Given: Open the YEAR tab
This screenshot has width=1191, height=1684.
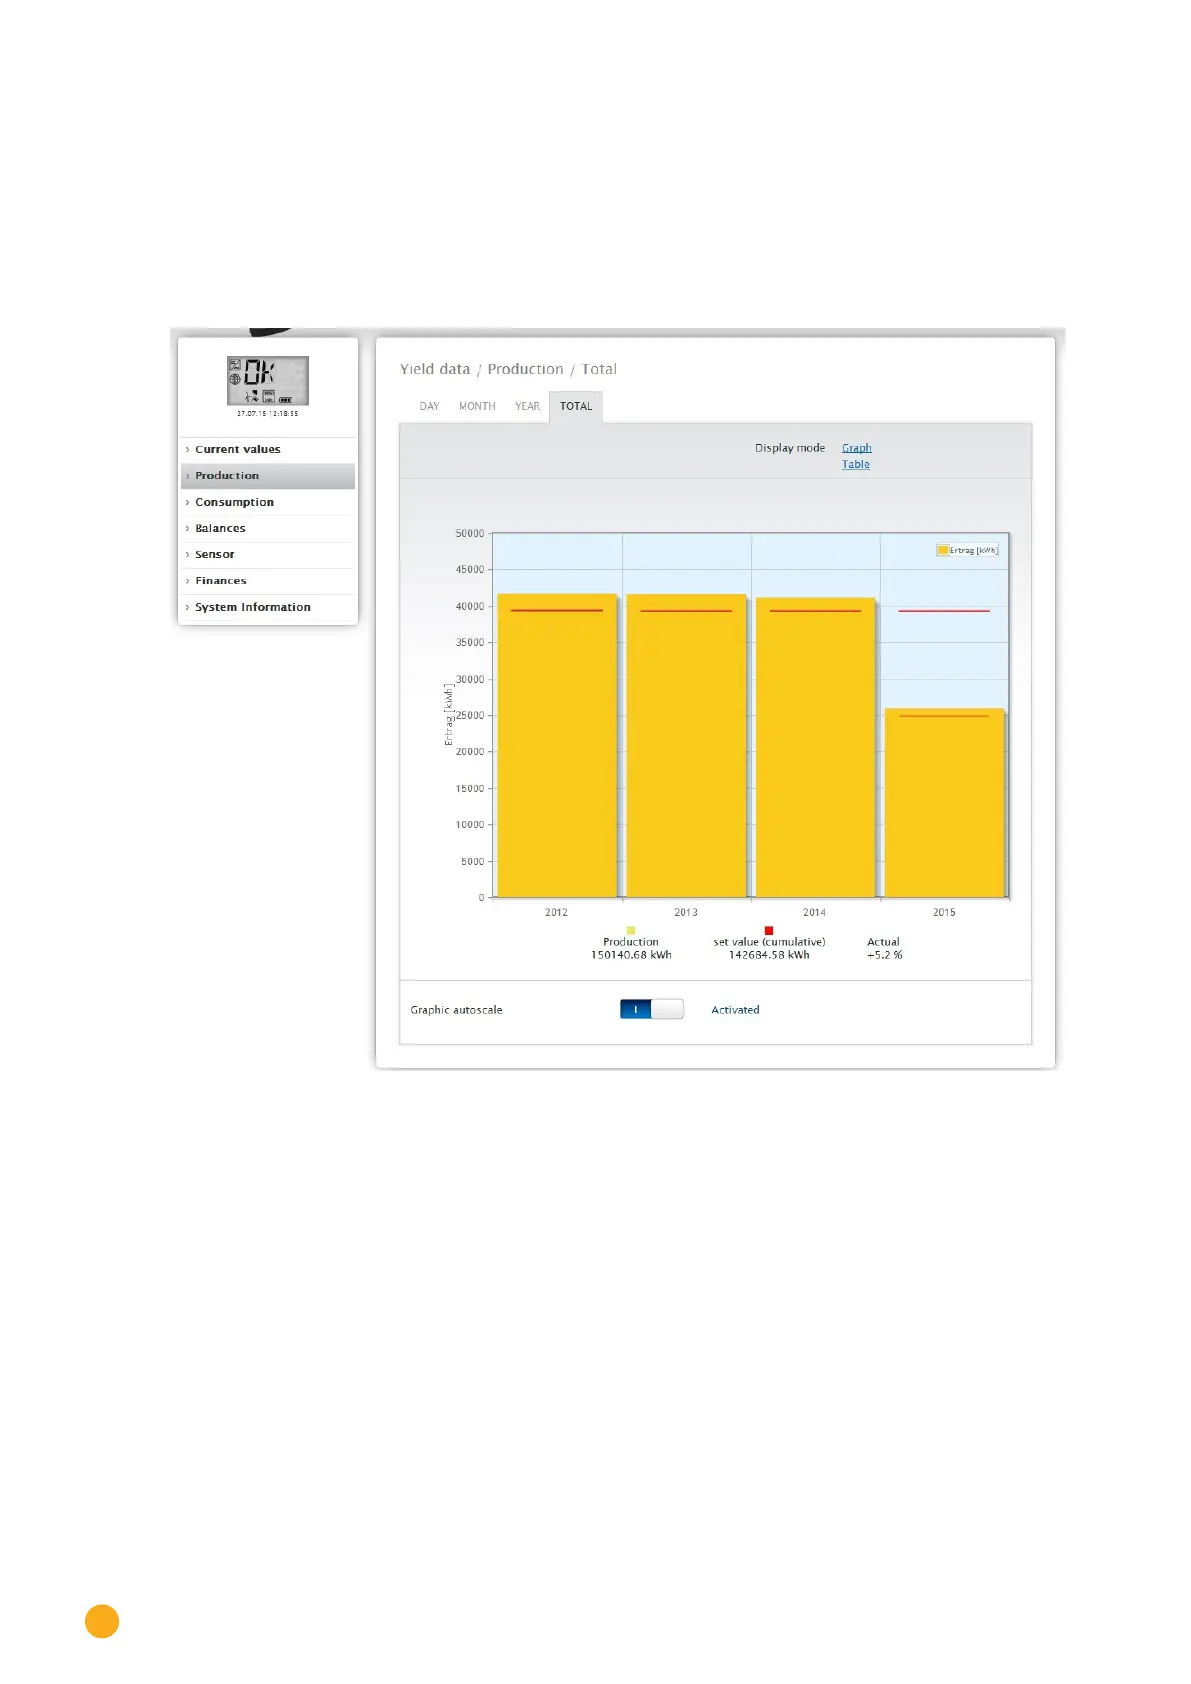Looking at the screenshot, I should coord(527,406).
